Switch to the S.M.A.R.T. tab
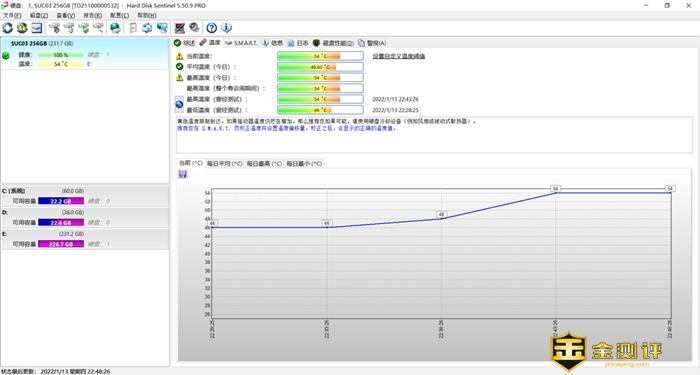The height and width of the screenshot is (375, 700). point(241,43)
